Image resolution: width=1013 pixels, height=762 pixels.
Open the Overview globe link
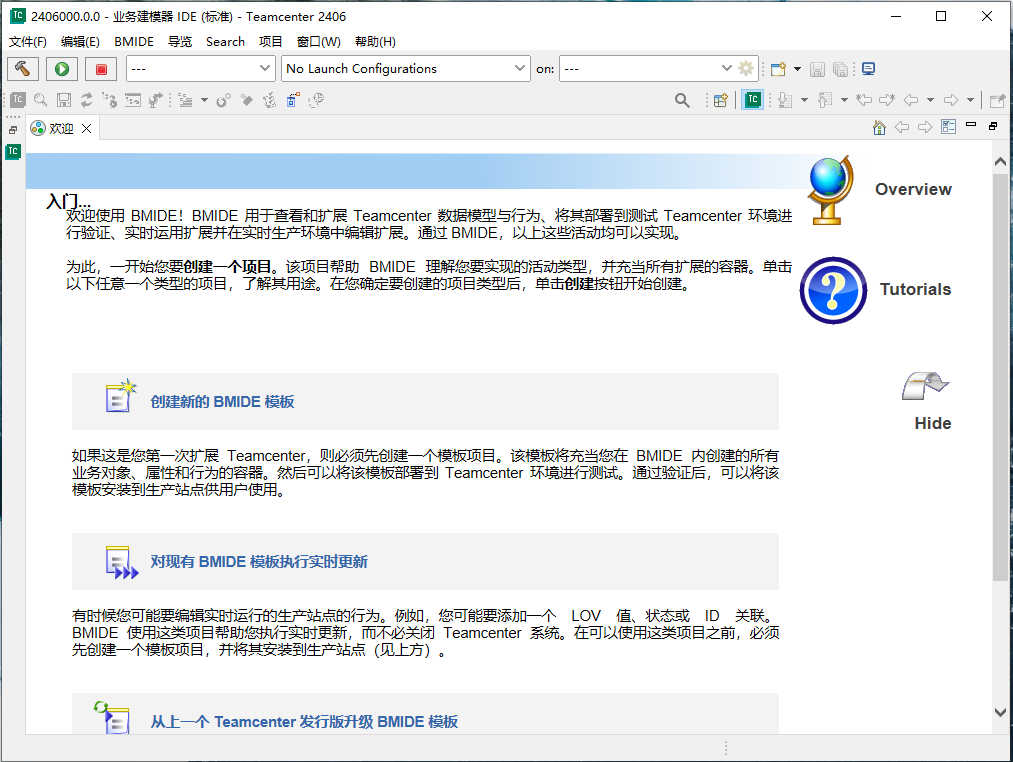880,189
